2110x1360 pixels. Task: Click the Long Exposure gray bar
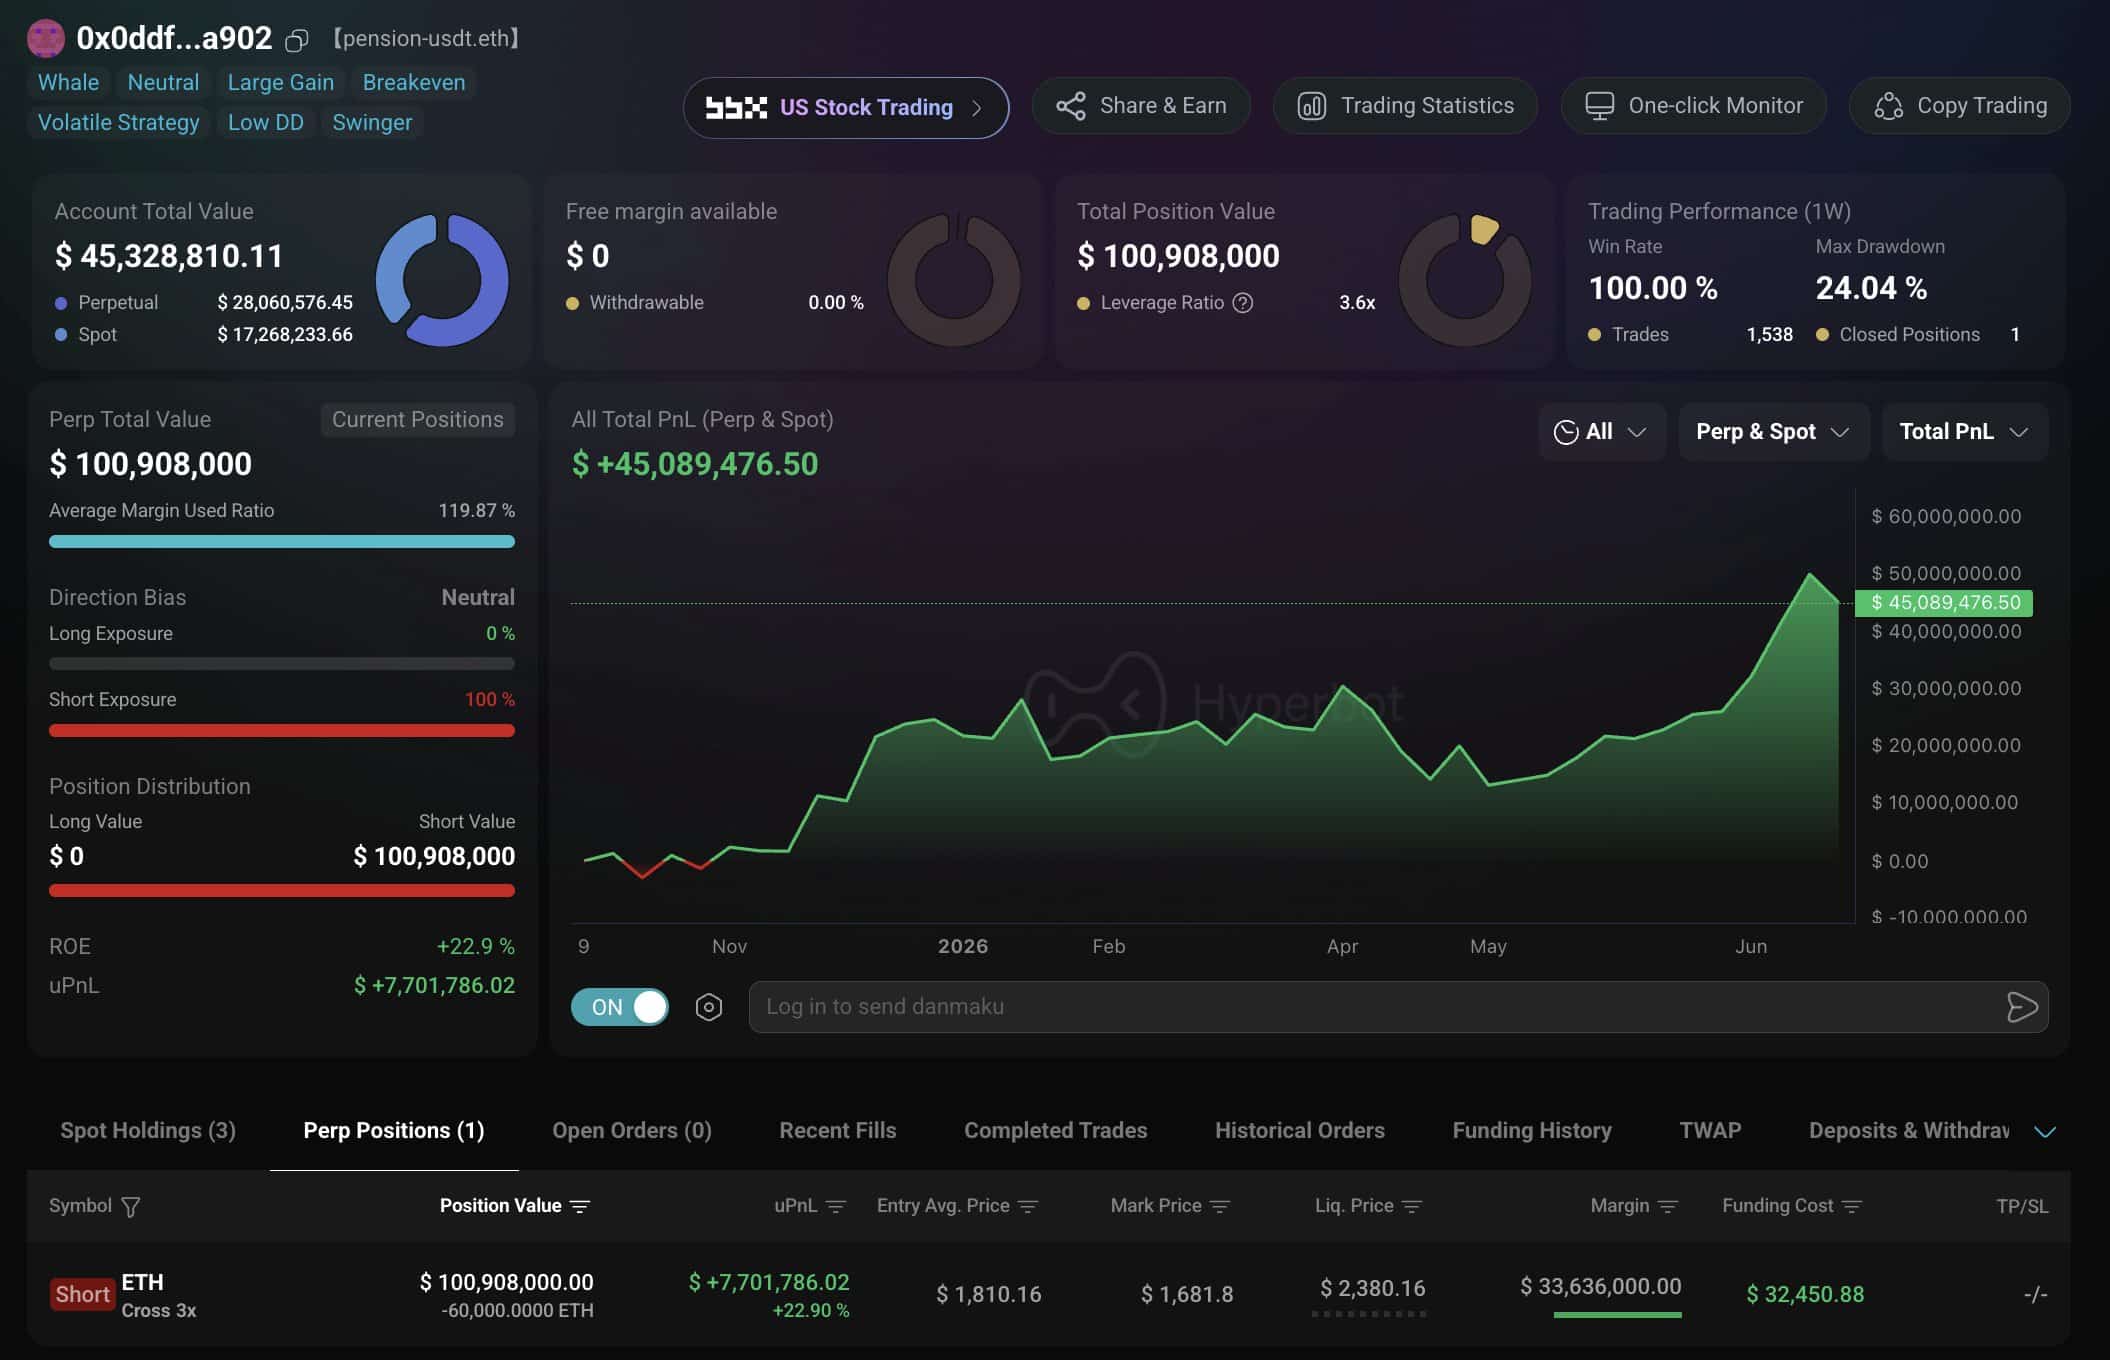pos(282,664)
